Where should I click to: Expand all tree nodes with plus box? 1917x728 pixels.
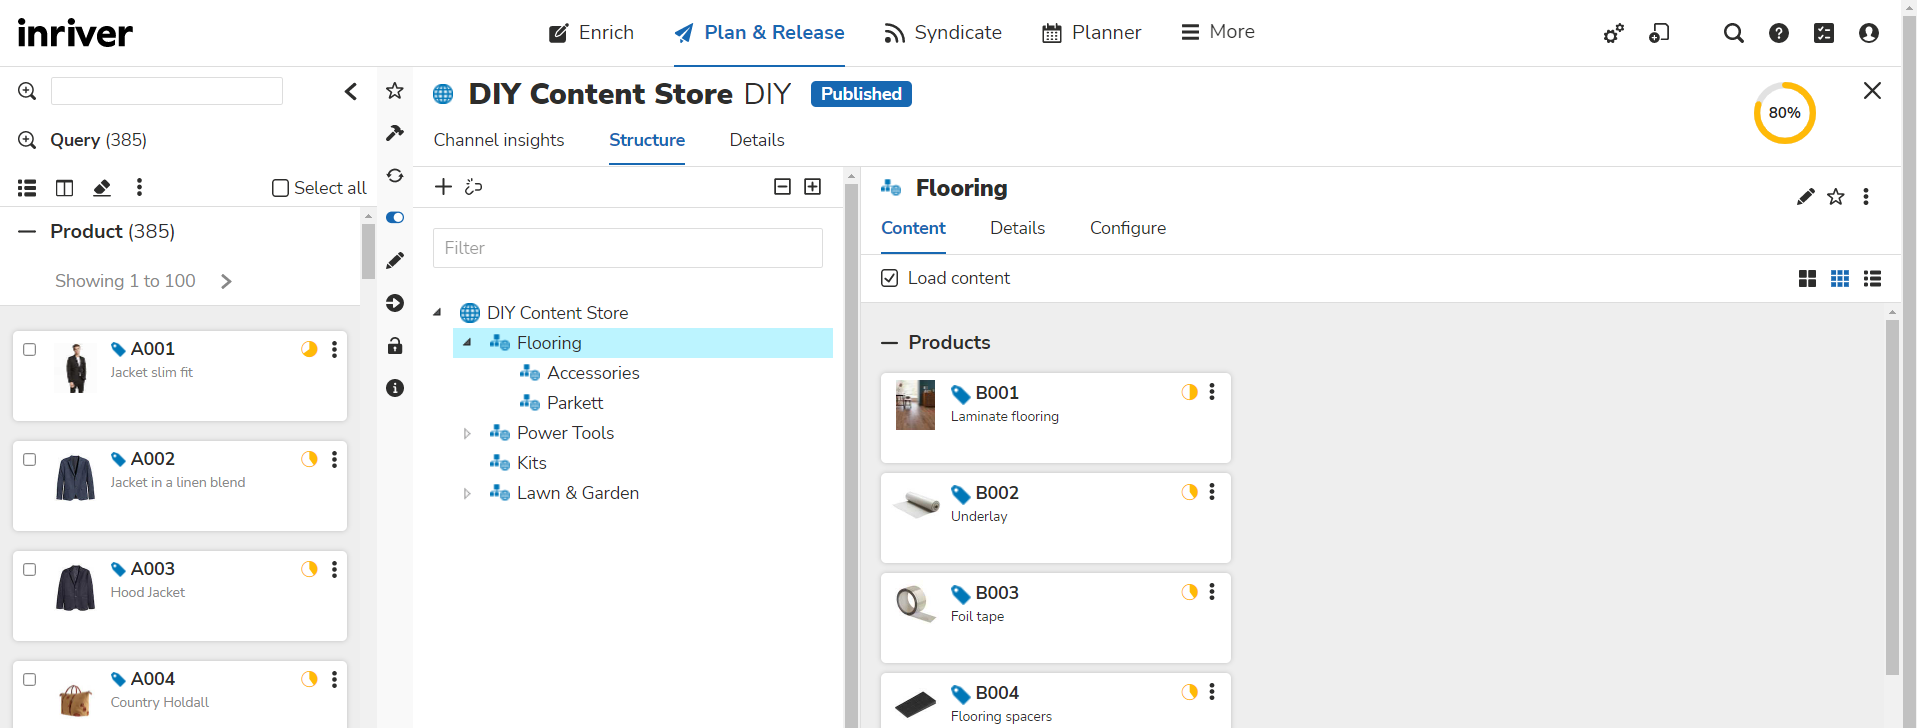[x=813, y=187]
